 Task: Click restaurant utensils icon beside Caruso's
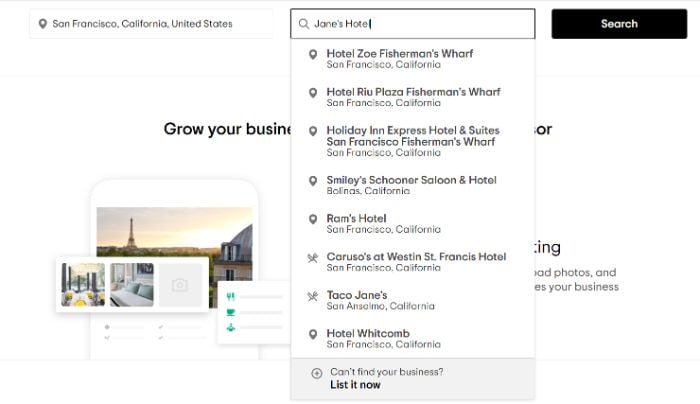(312, 258)
